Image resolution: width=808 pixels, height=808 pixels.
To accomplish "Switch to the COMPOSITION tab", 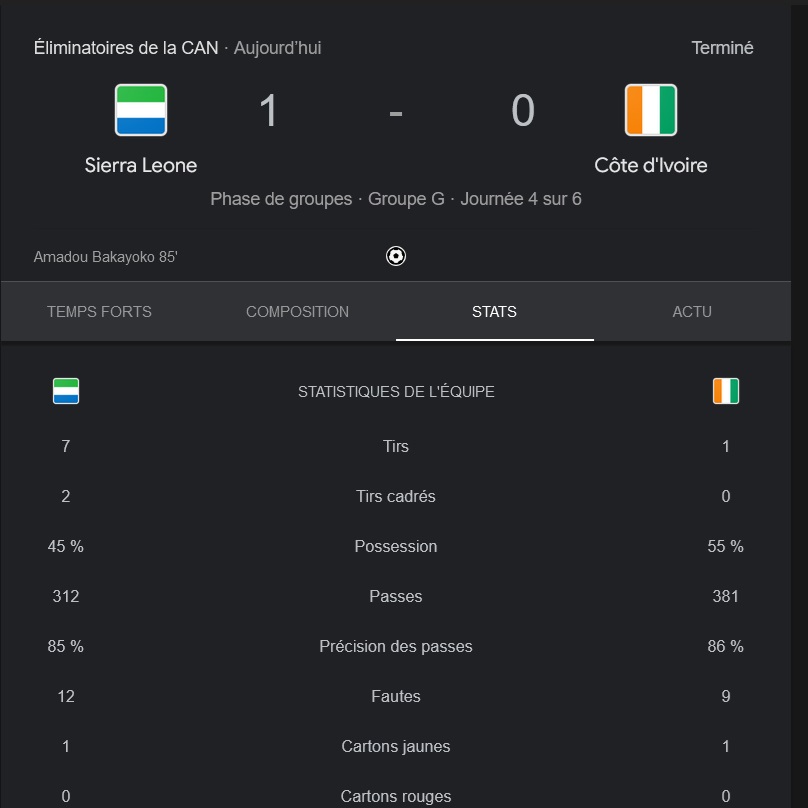I will [x=297, y=312].
